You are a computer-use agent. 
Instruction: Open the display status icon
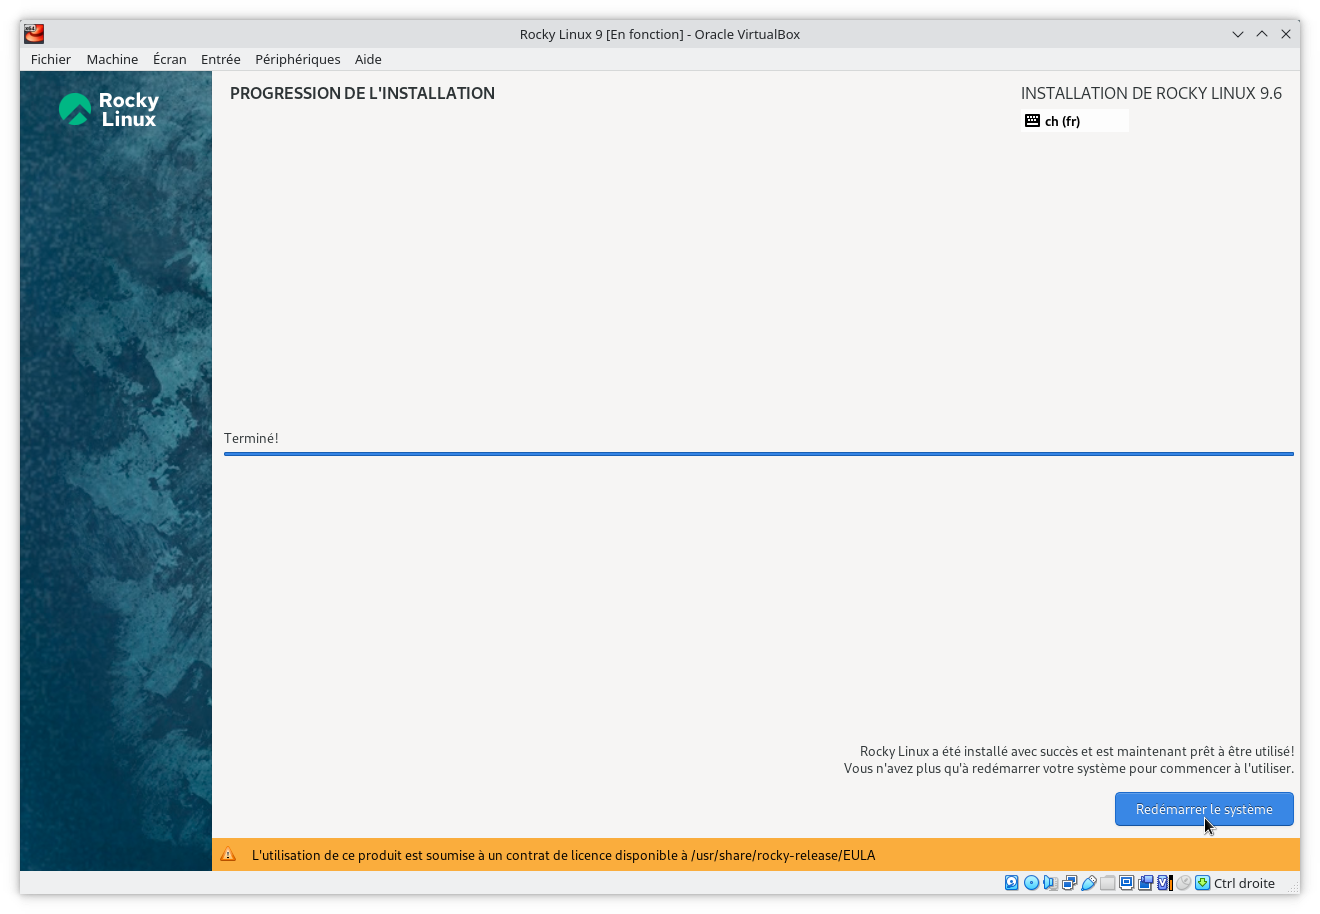click(x=1126, y=883)
